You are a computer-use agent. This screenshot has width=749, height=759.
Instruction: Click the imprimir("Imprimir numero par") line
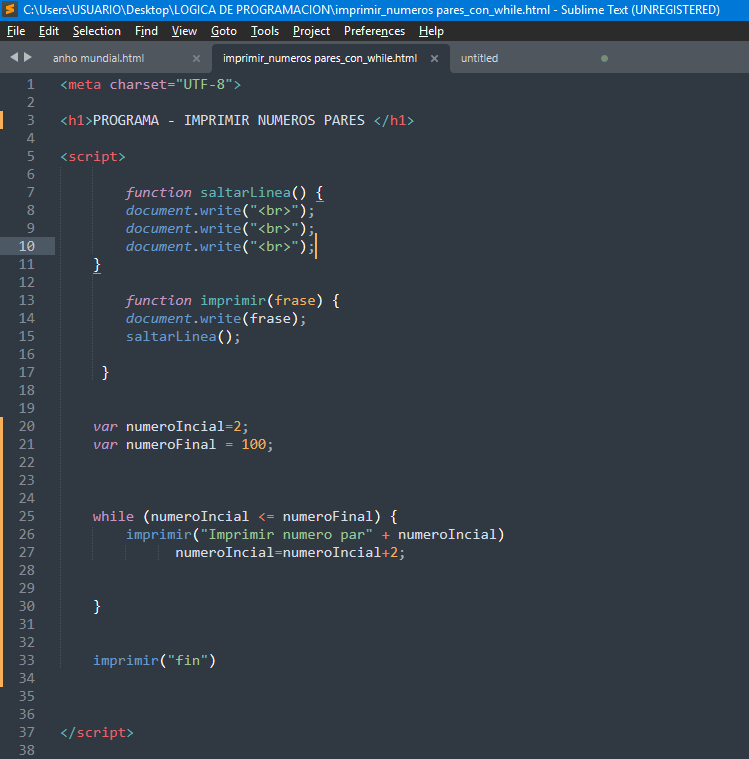coord(315,534)
